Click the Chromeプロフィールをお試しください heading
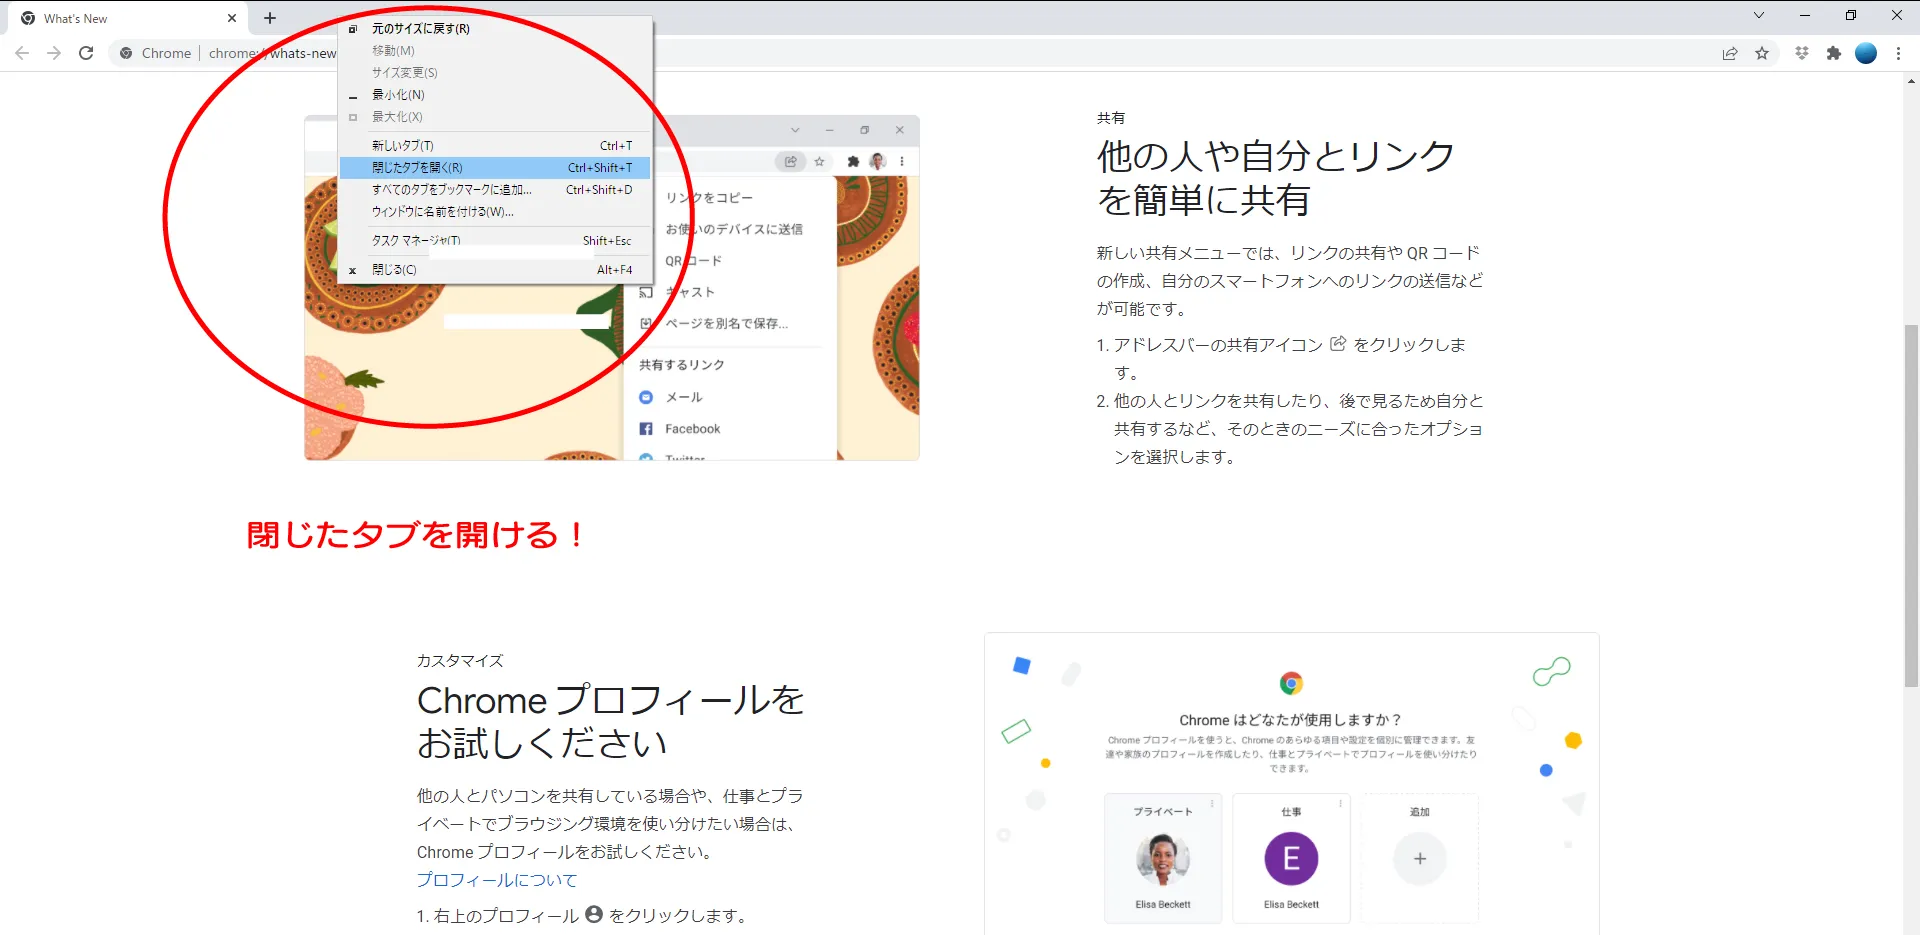 tap(611, 722)
